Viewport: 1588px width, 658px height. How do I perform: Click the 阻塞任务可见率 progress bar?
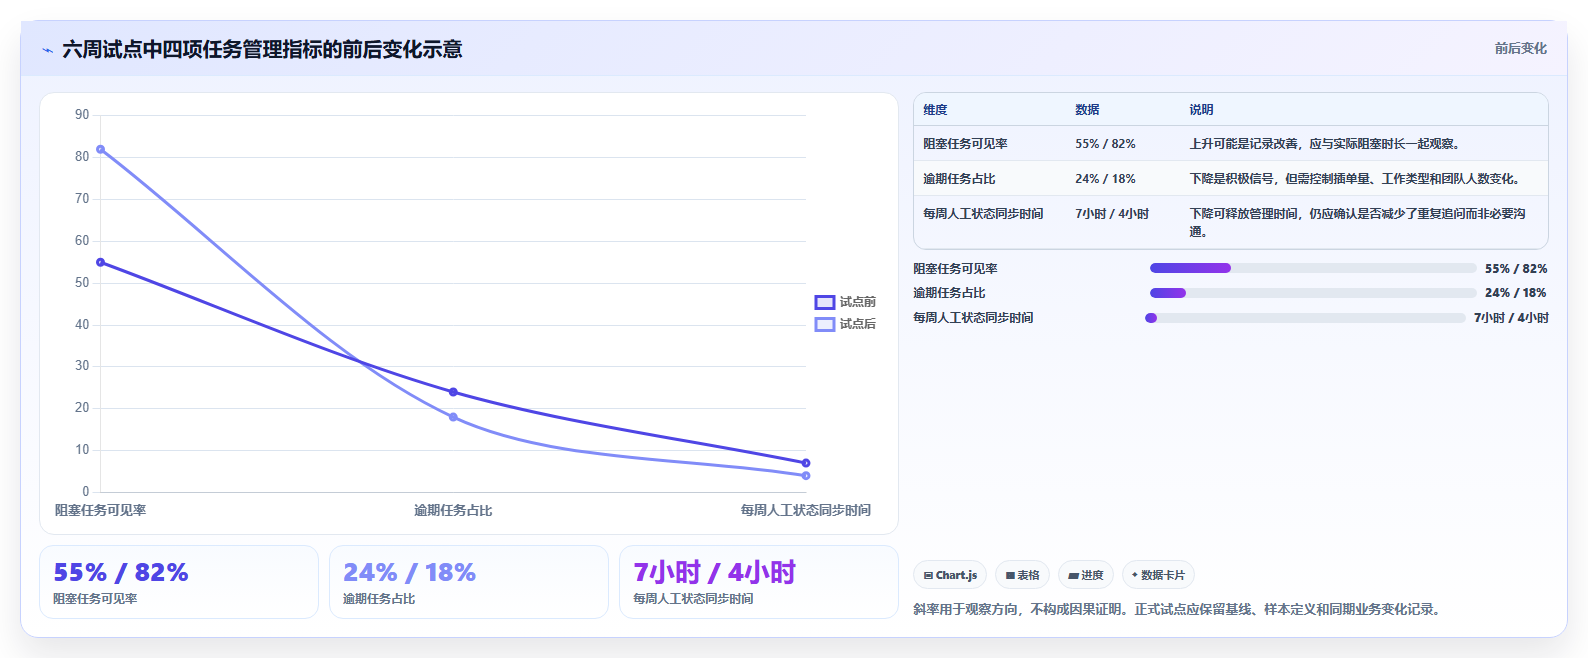point(1313,268)
